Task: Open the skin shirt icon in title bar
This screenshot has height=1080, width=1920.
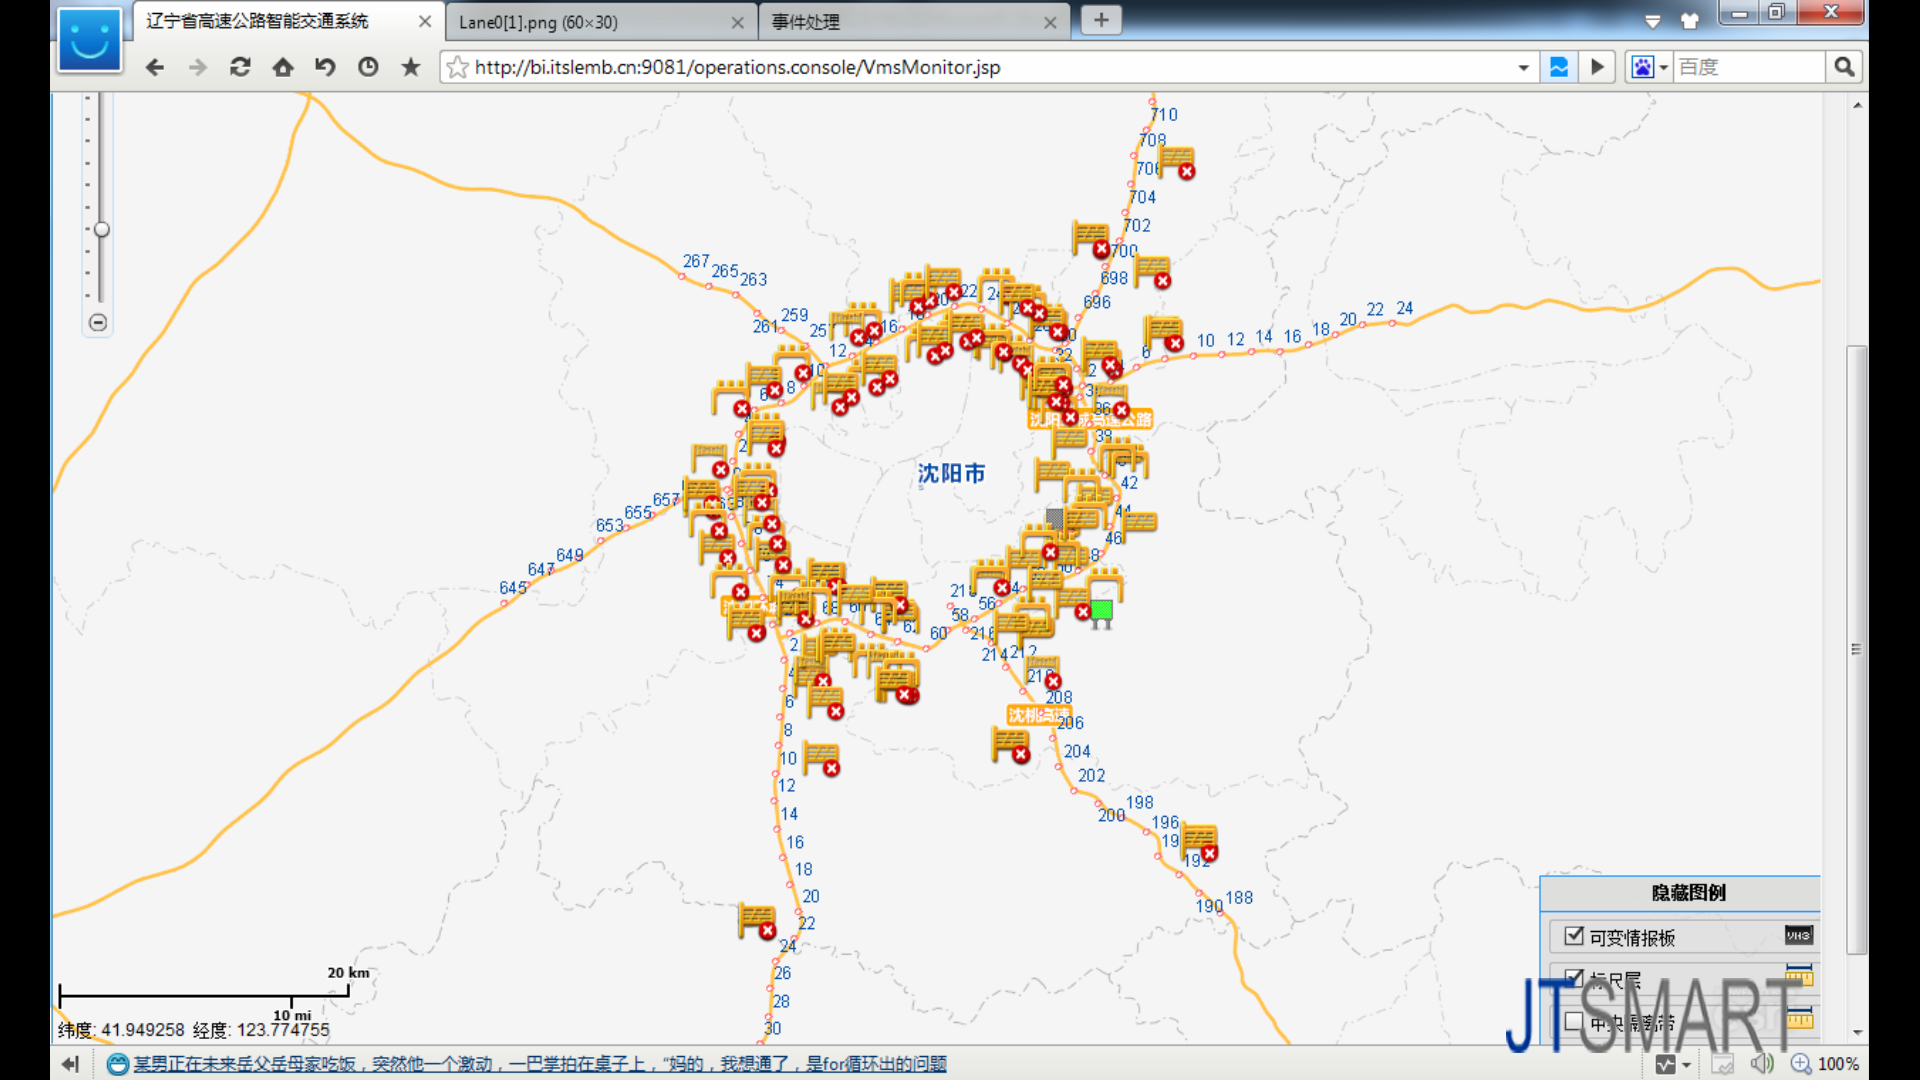Action: coord(1690,21)
